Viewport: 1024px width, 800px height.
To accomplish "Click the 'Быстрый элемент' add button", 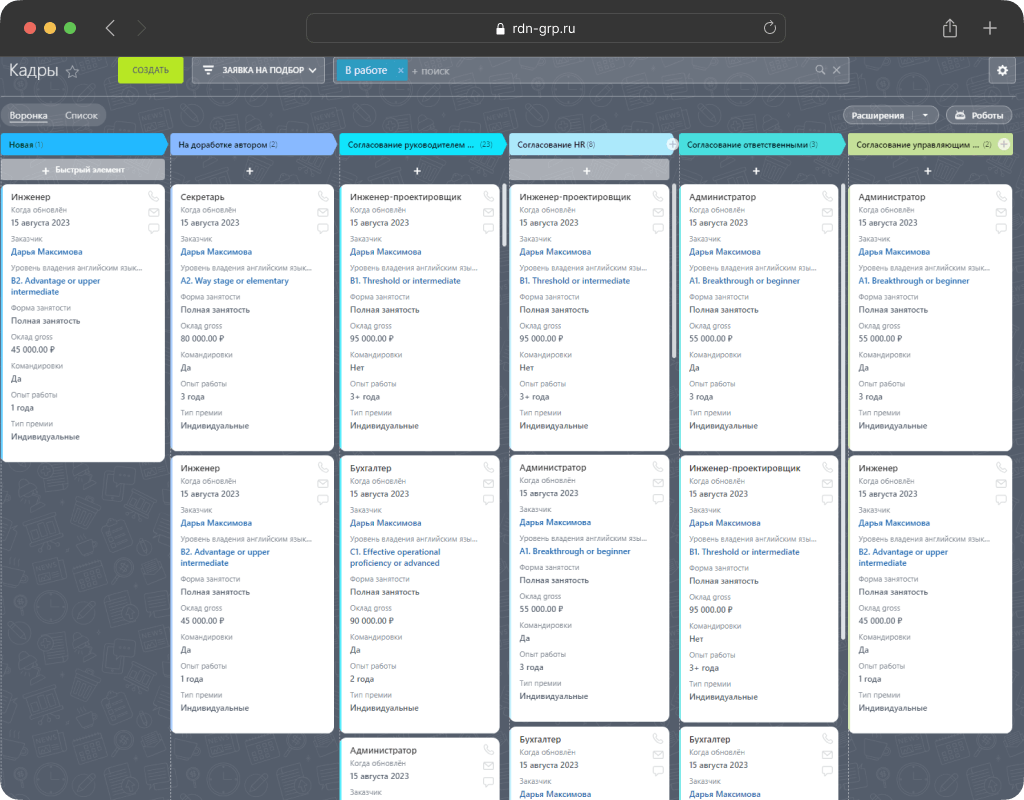I will (x=83, y=170).
